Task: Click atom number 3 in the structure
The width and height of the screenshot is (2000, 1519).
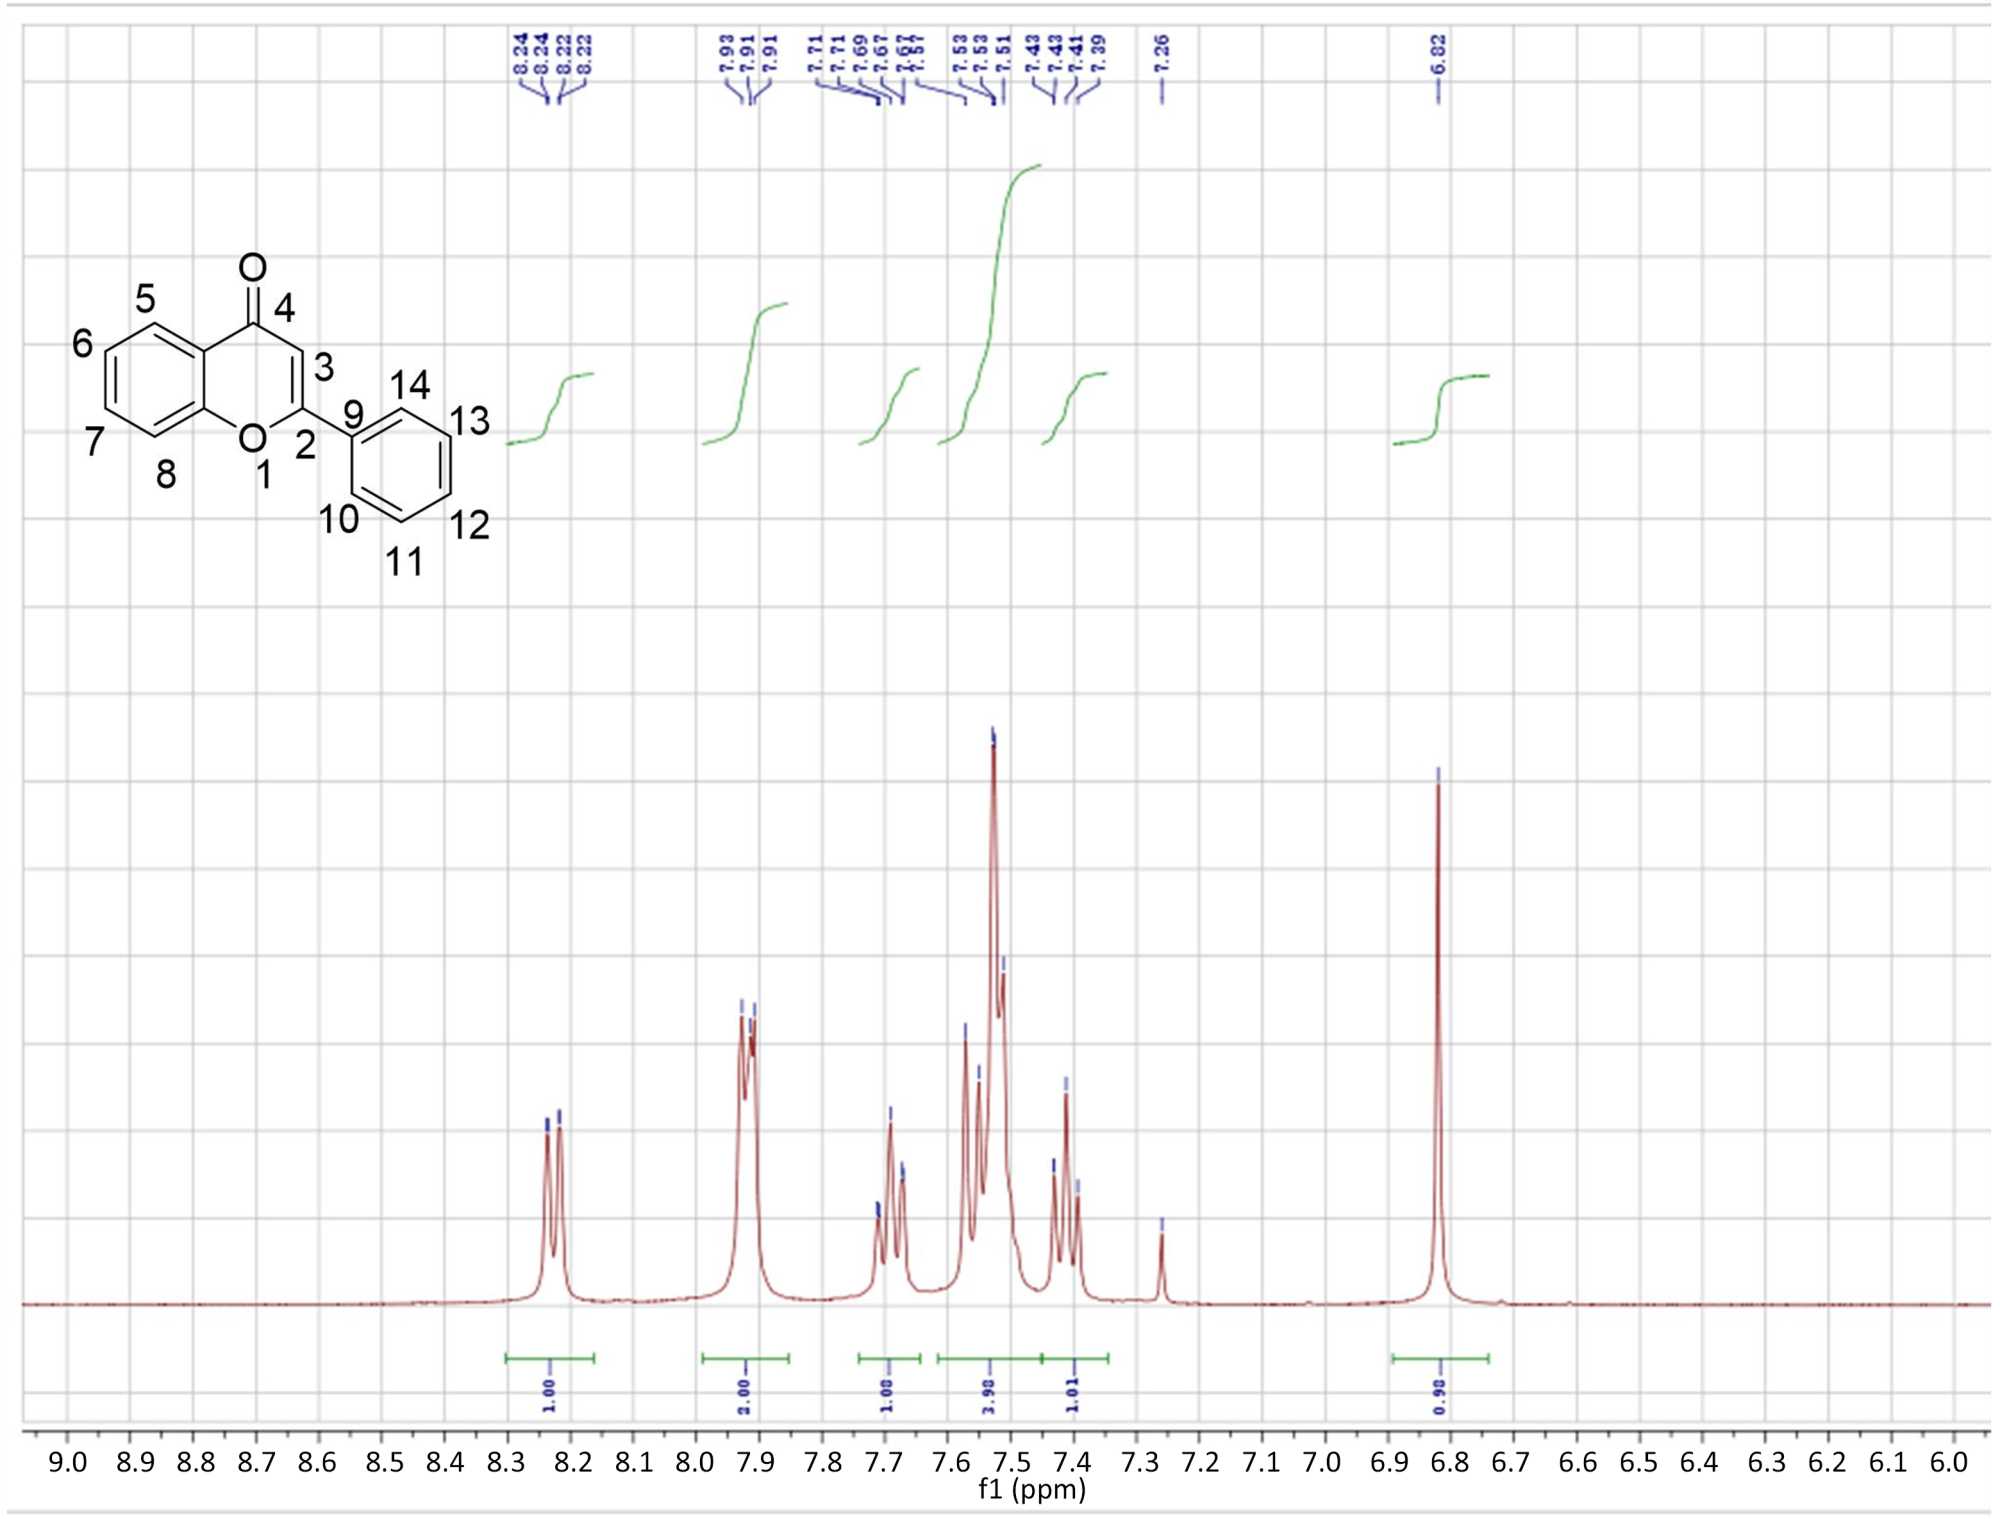Action: pyautogui.click(x=323, y=367)
